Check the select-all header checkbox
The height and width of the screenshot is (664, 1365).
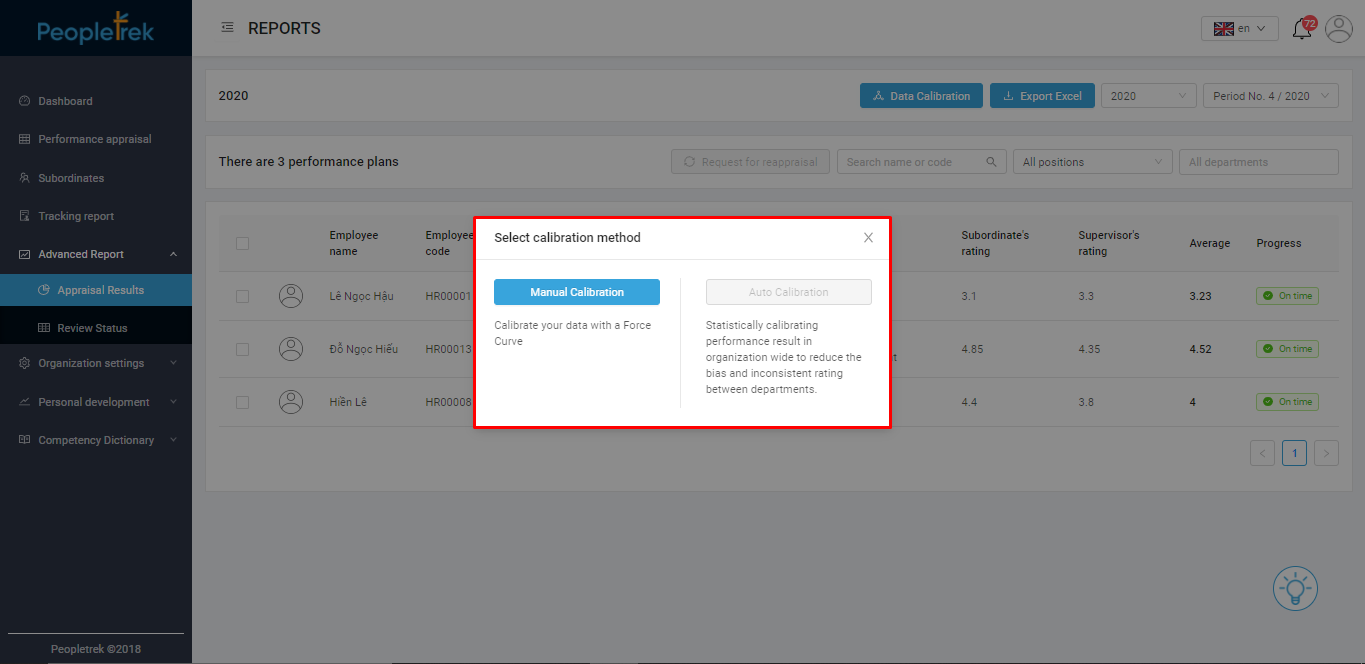[x=242, y=243]
